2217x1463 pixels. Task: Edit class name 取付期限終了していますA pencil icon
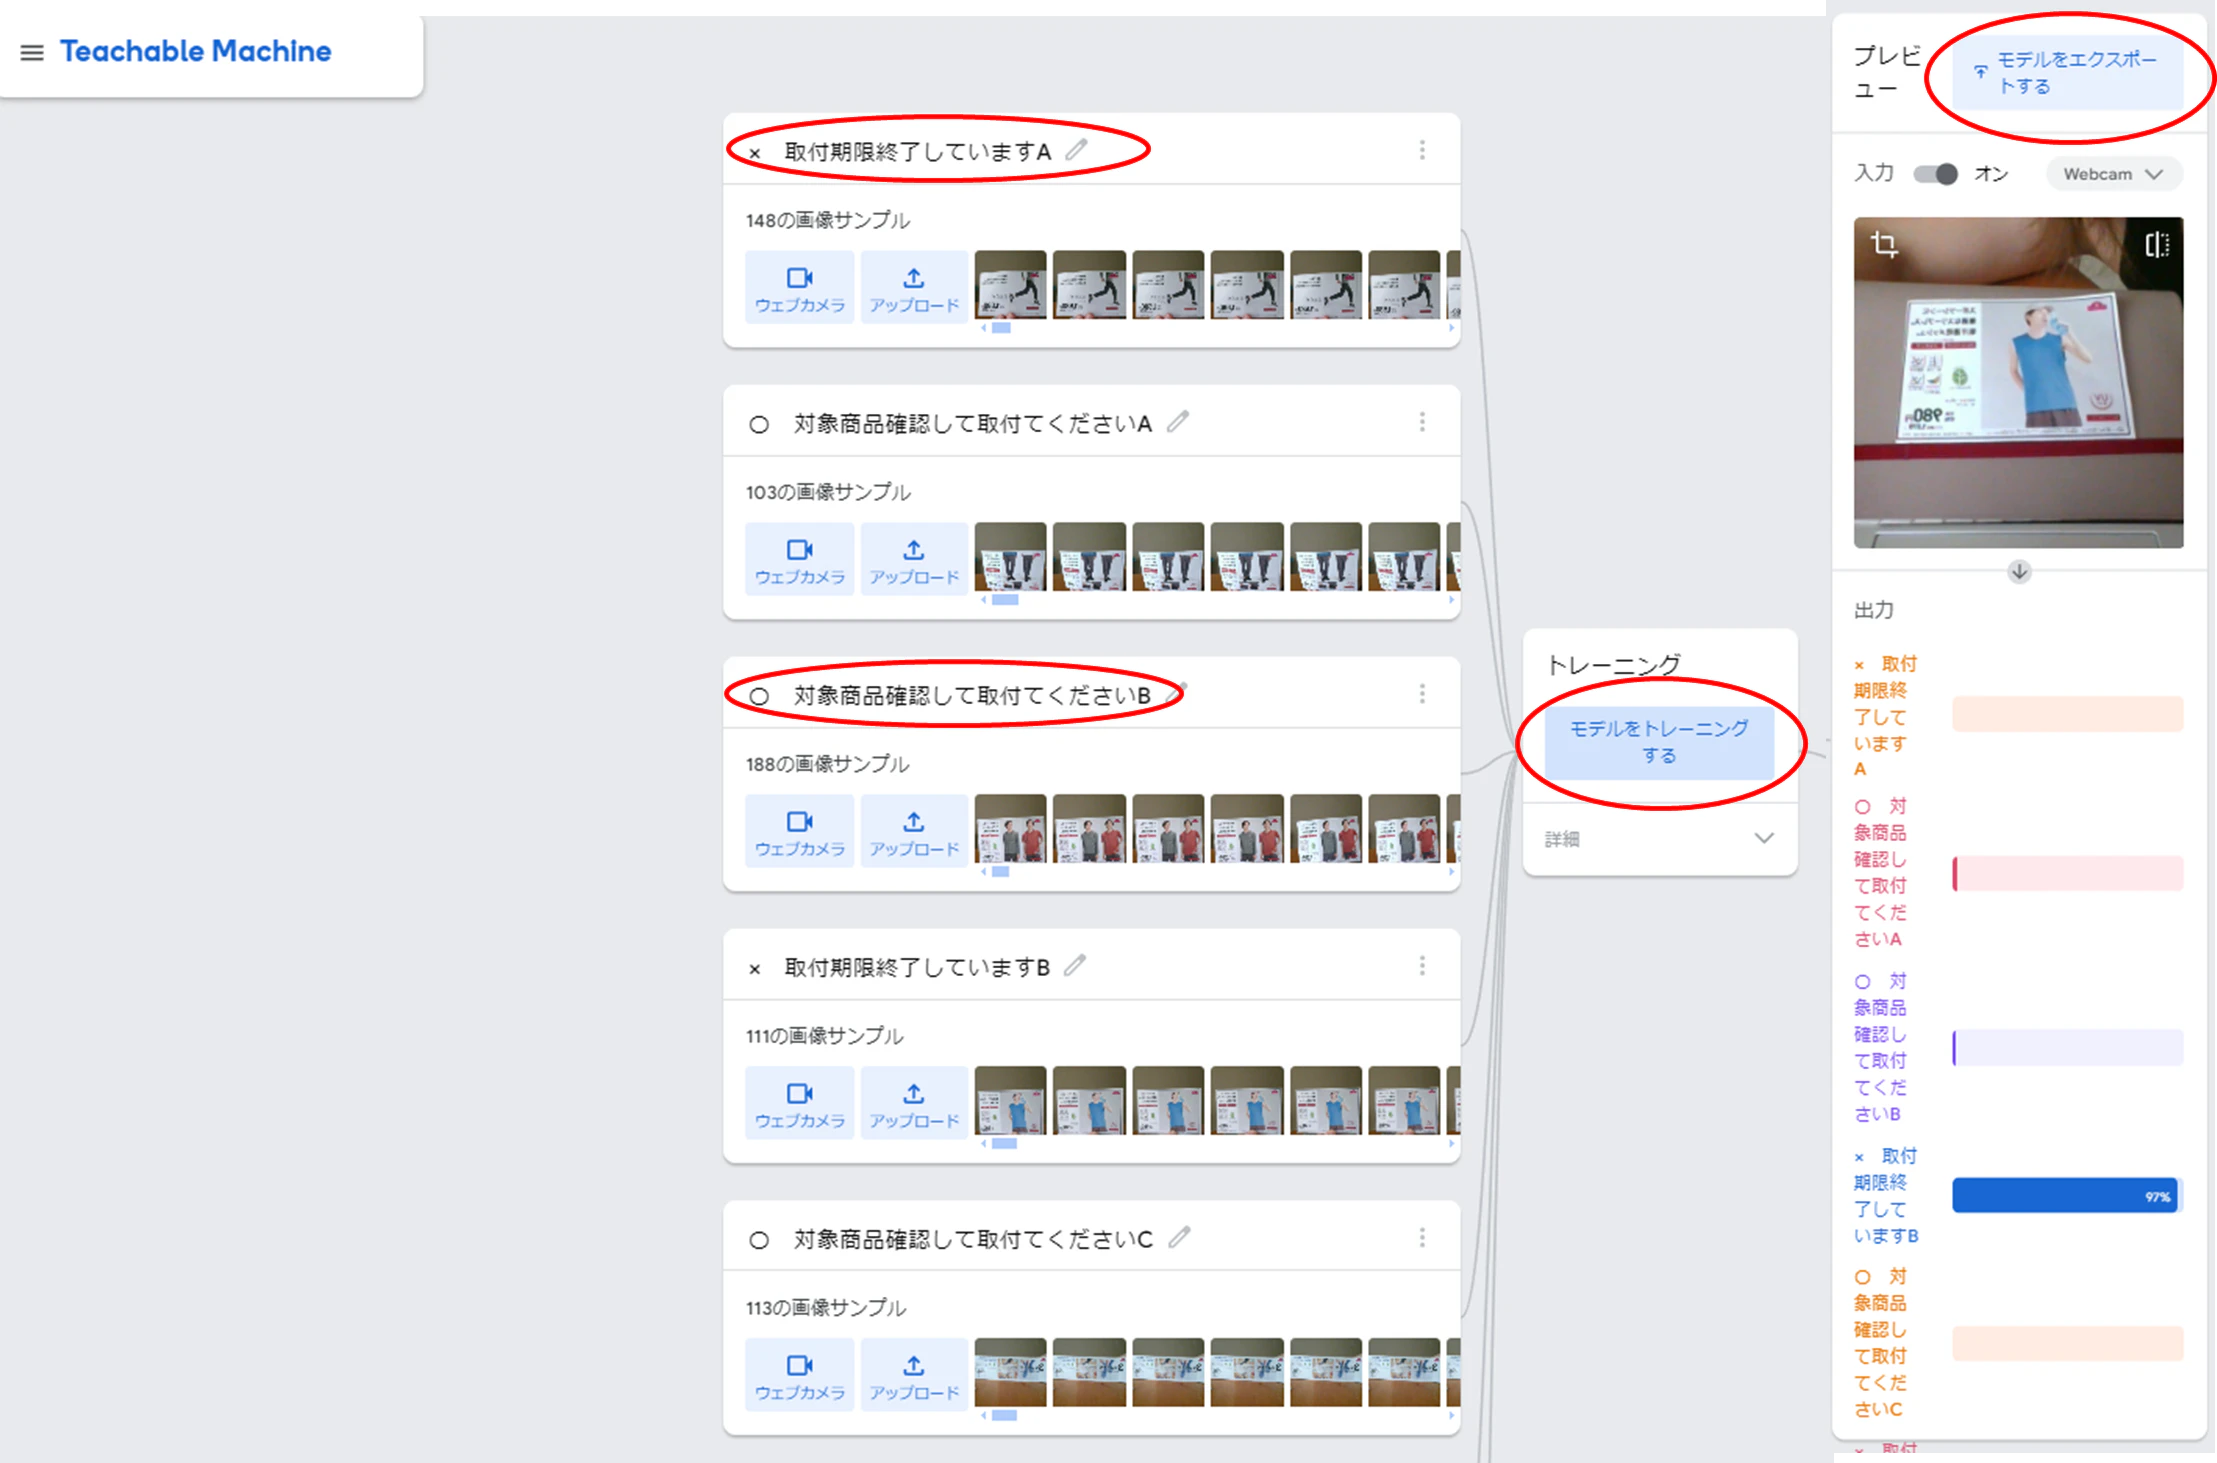1076,150
